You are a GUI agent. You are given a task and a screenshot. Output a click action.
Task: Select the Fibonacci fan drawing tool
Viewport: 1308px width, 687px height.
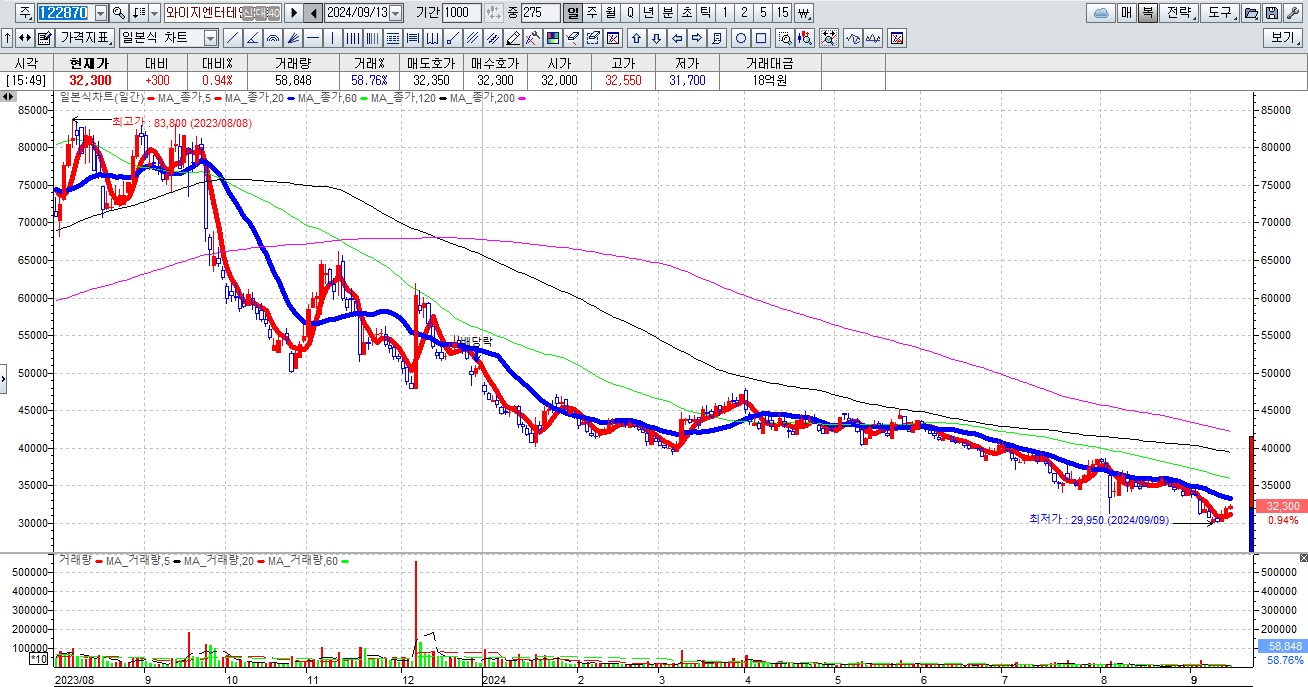point(293,37)
